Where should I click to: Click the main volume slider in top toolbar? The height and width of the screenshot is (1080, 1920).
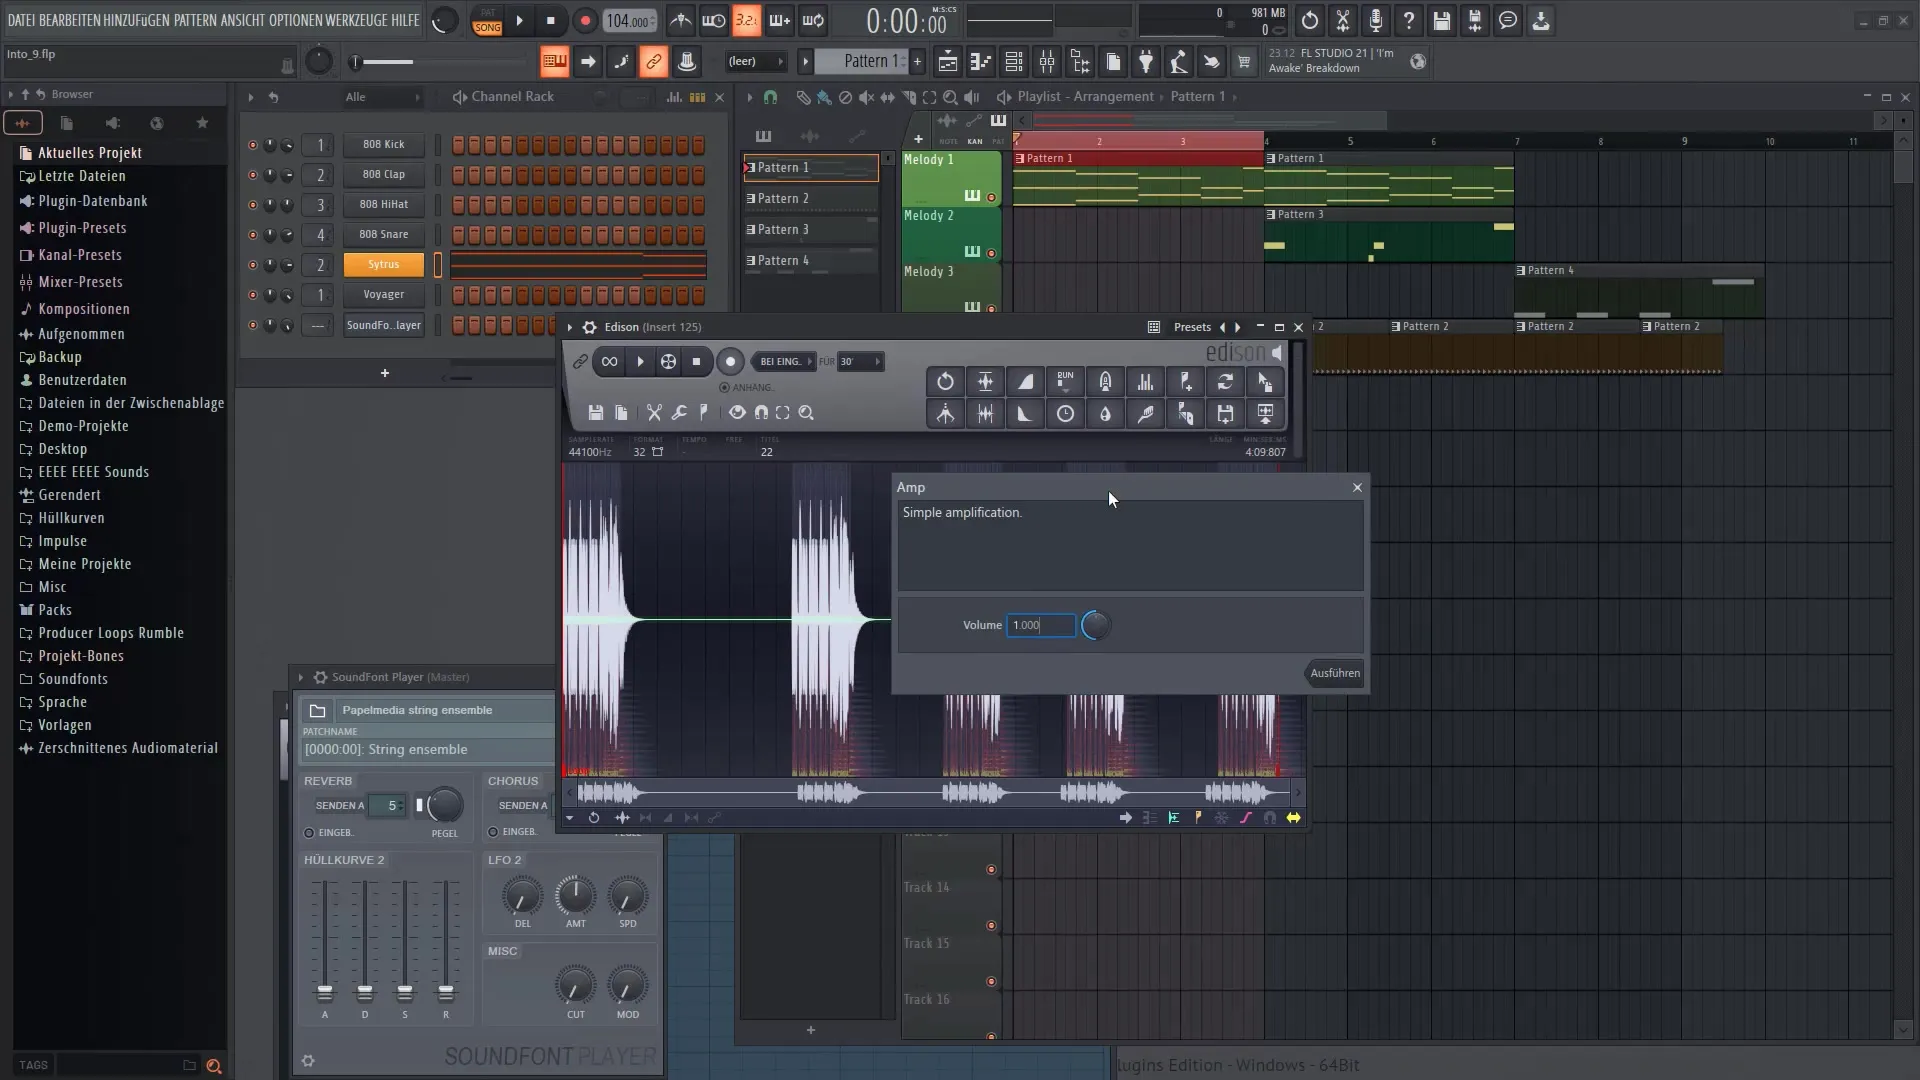pyautogui.click(x=437, y=62)
